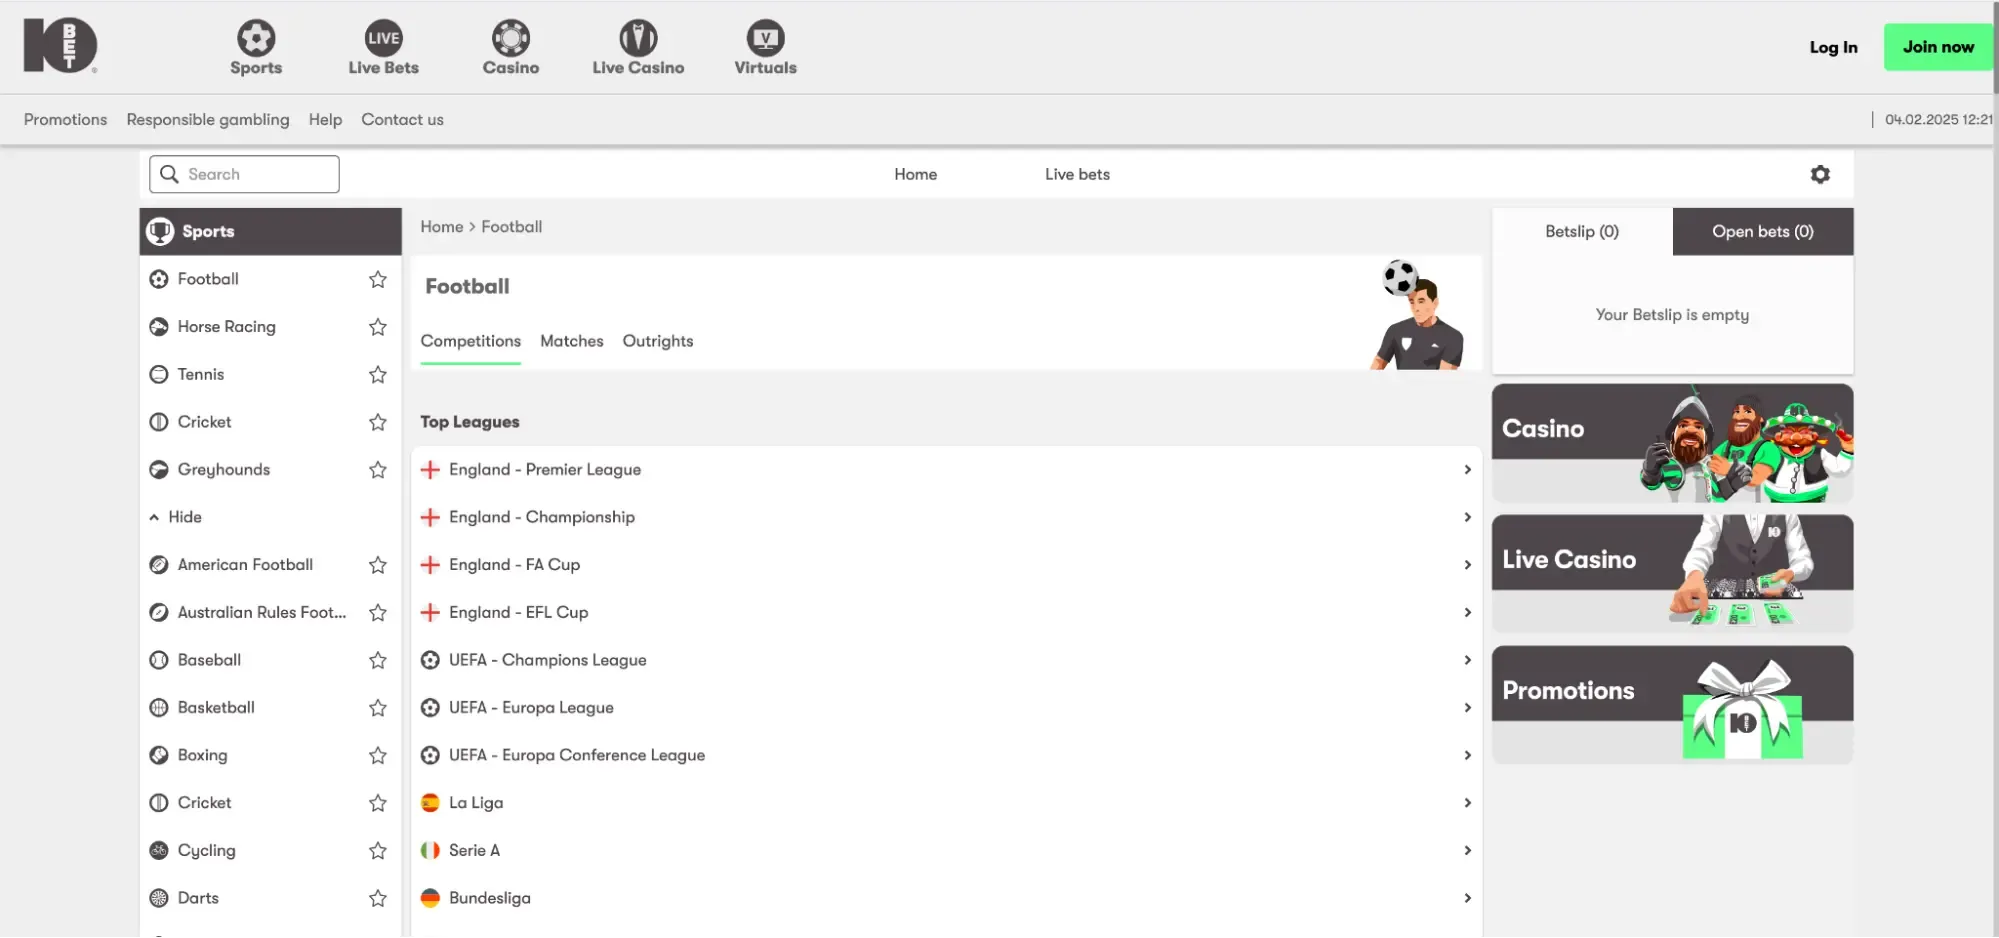Screen dimensions: 1999x938
Task: Star American Football as favorite
Action: coord(378,565)
